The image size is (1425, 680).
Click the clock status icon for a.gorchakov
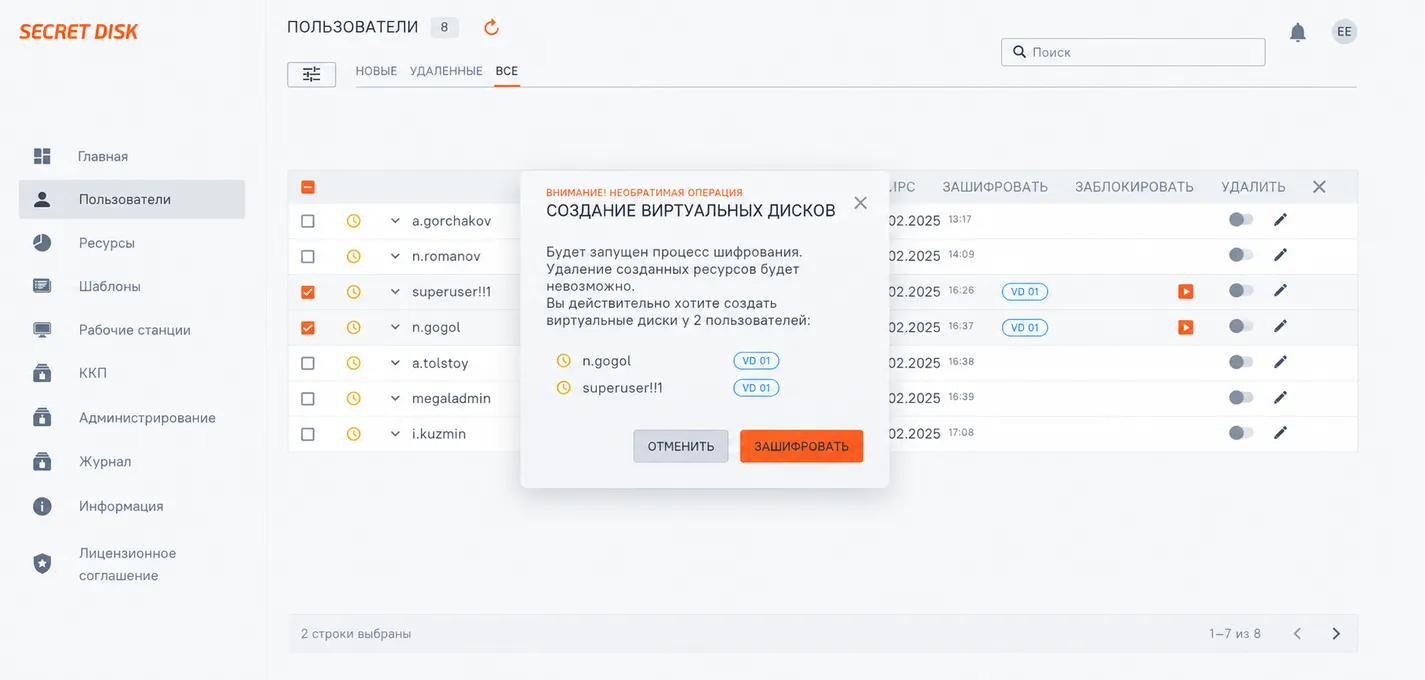click(353, 220)
